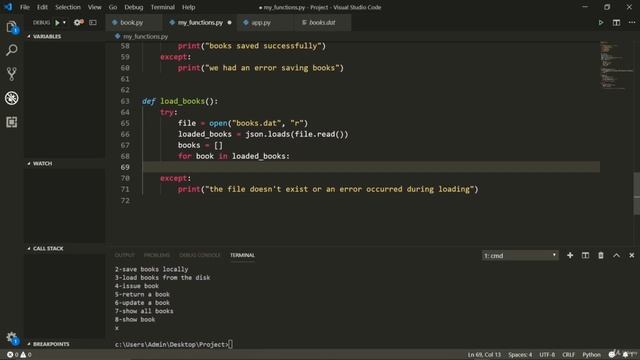Switch to the OUTPUT panel tab
The image size is (640, 360).
[x=124, y=255]
